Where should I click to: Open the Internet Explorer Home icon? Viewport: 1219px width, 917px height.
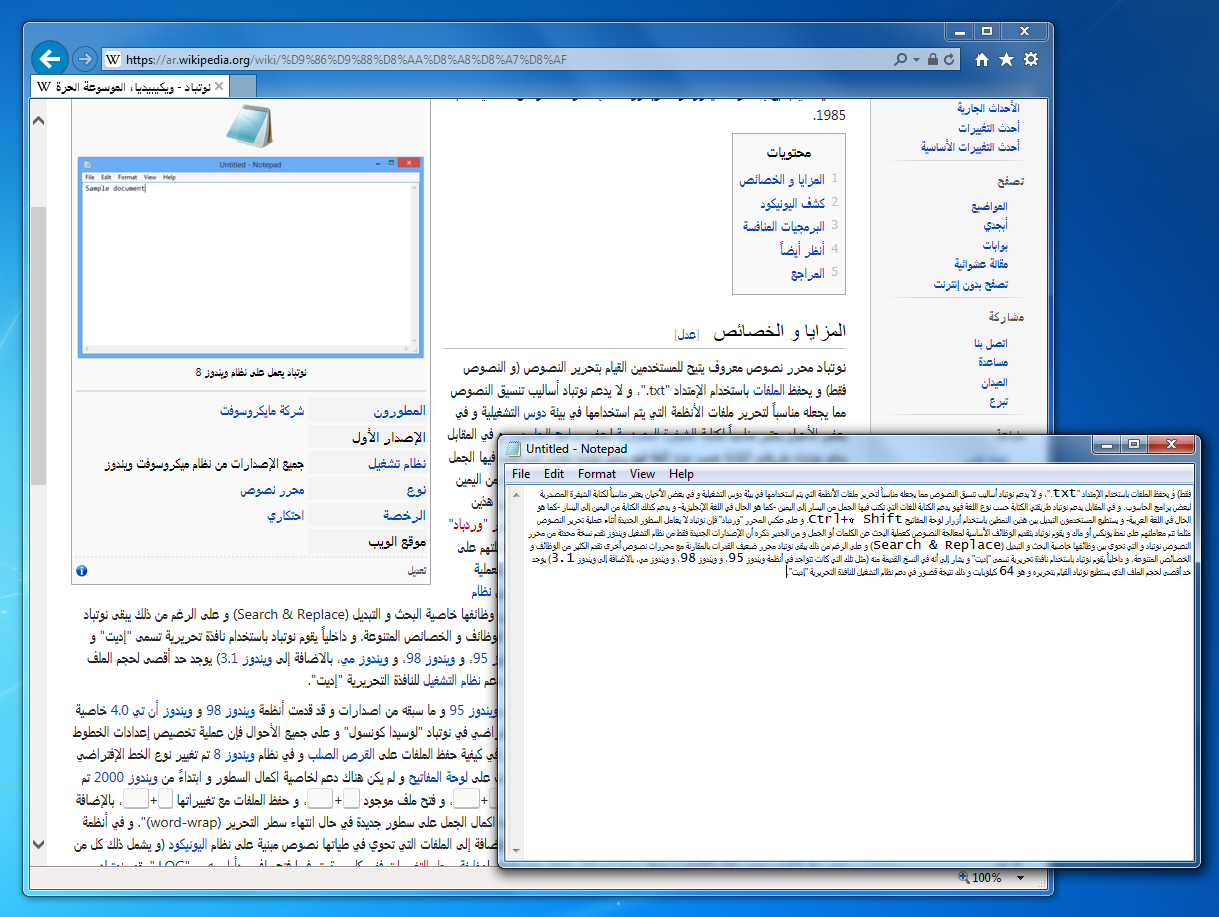(x=982, y=59)
